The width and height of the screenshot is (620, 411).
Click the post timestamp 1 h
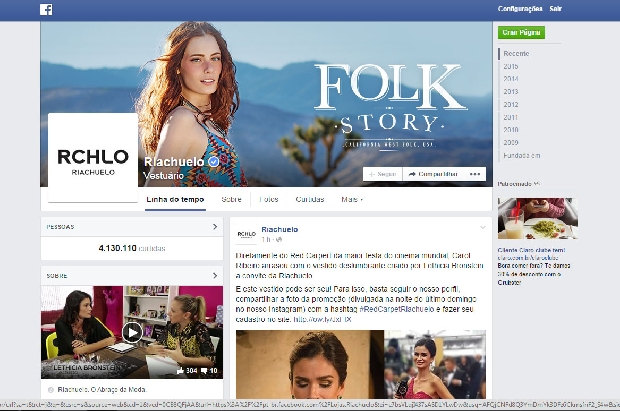[266, 240]
